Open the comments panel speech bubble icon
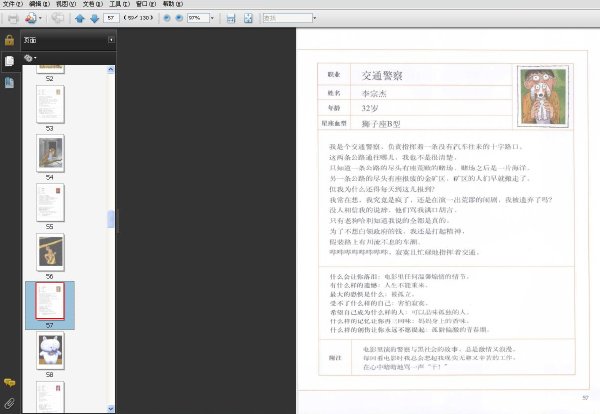 (10, 382)
